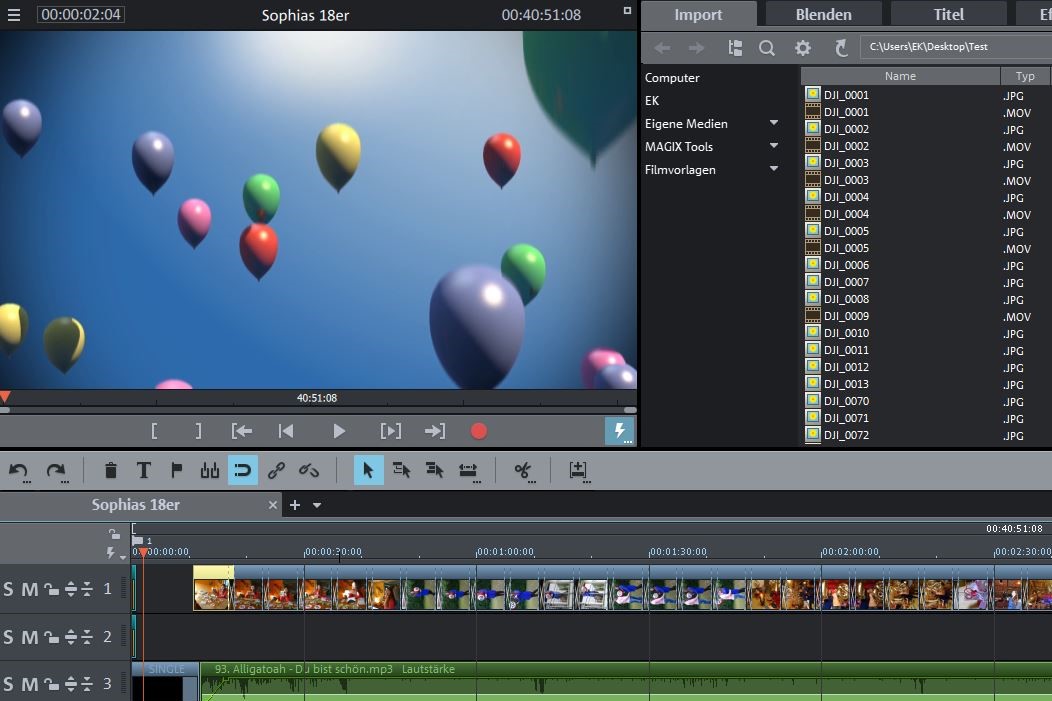Open the Filmvorlagen dropdown arrow
The width and height of the screenshot is (1052, 701).
[x=774, y=169]
